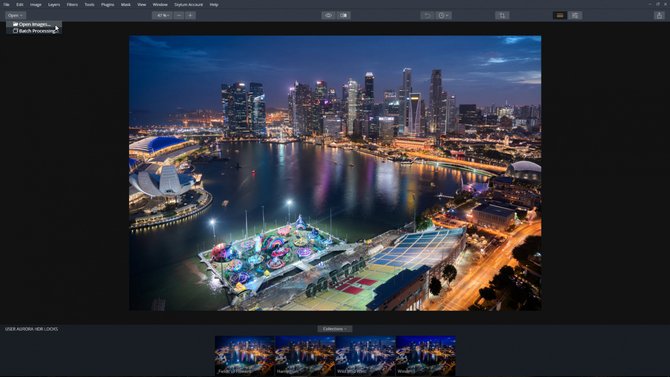Select Batch Processing entry
Image resolution: width=670 pixels, height=377 pixels.
(x=34, y=31)
